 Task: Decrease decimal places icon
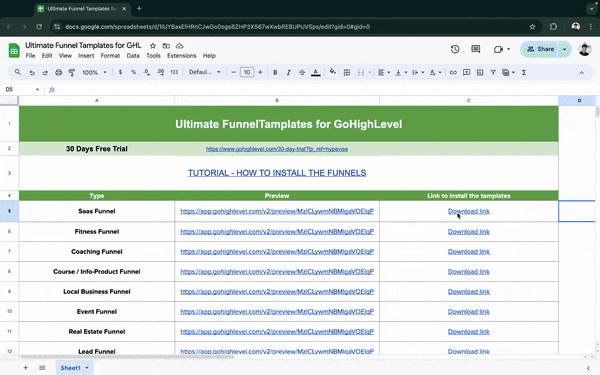[x=147, y=72]
